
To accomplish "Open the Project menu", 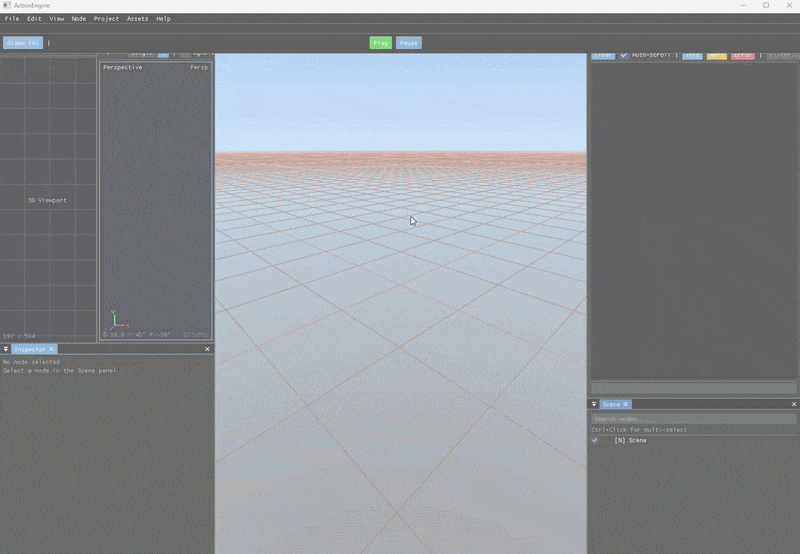I will click(106, 19).
